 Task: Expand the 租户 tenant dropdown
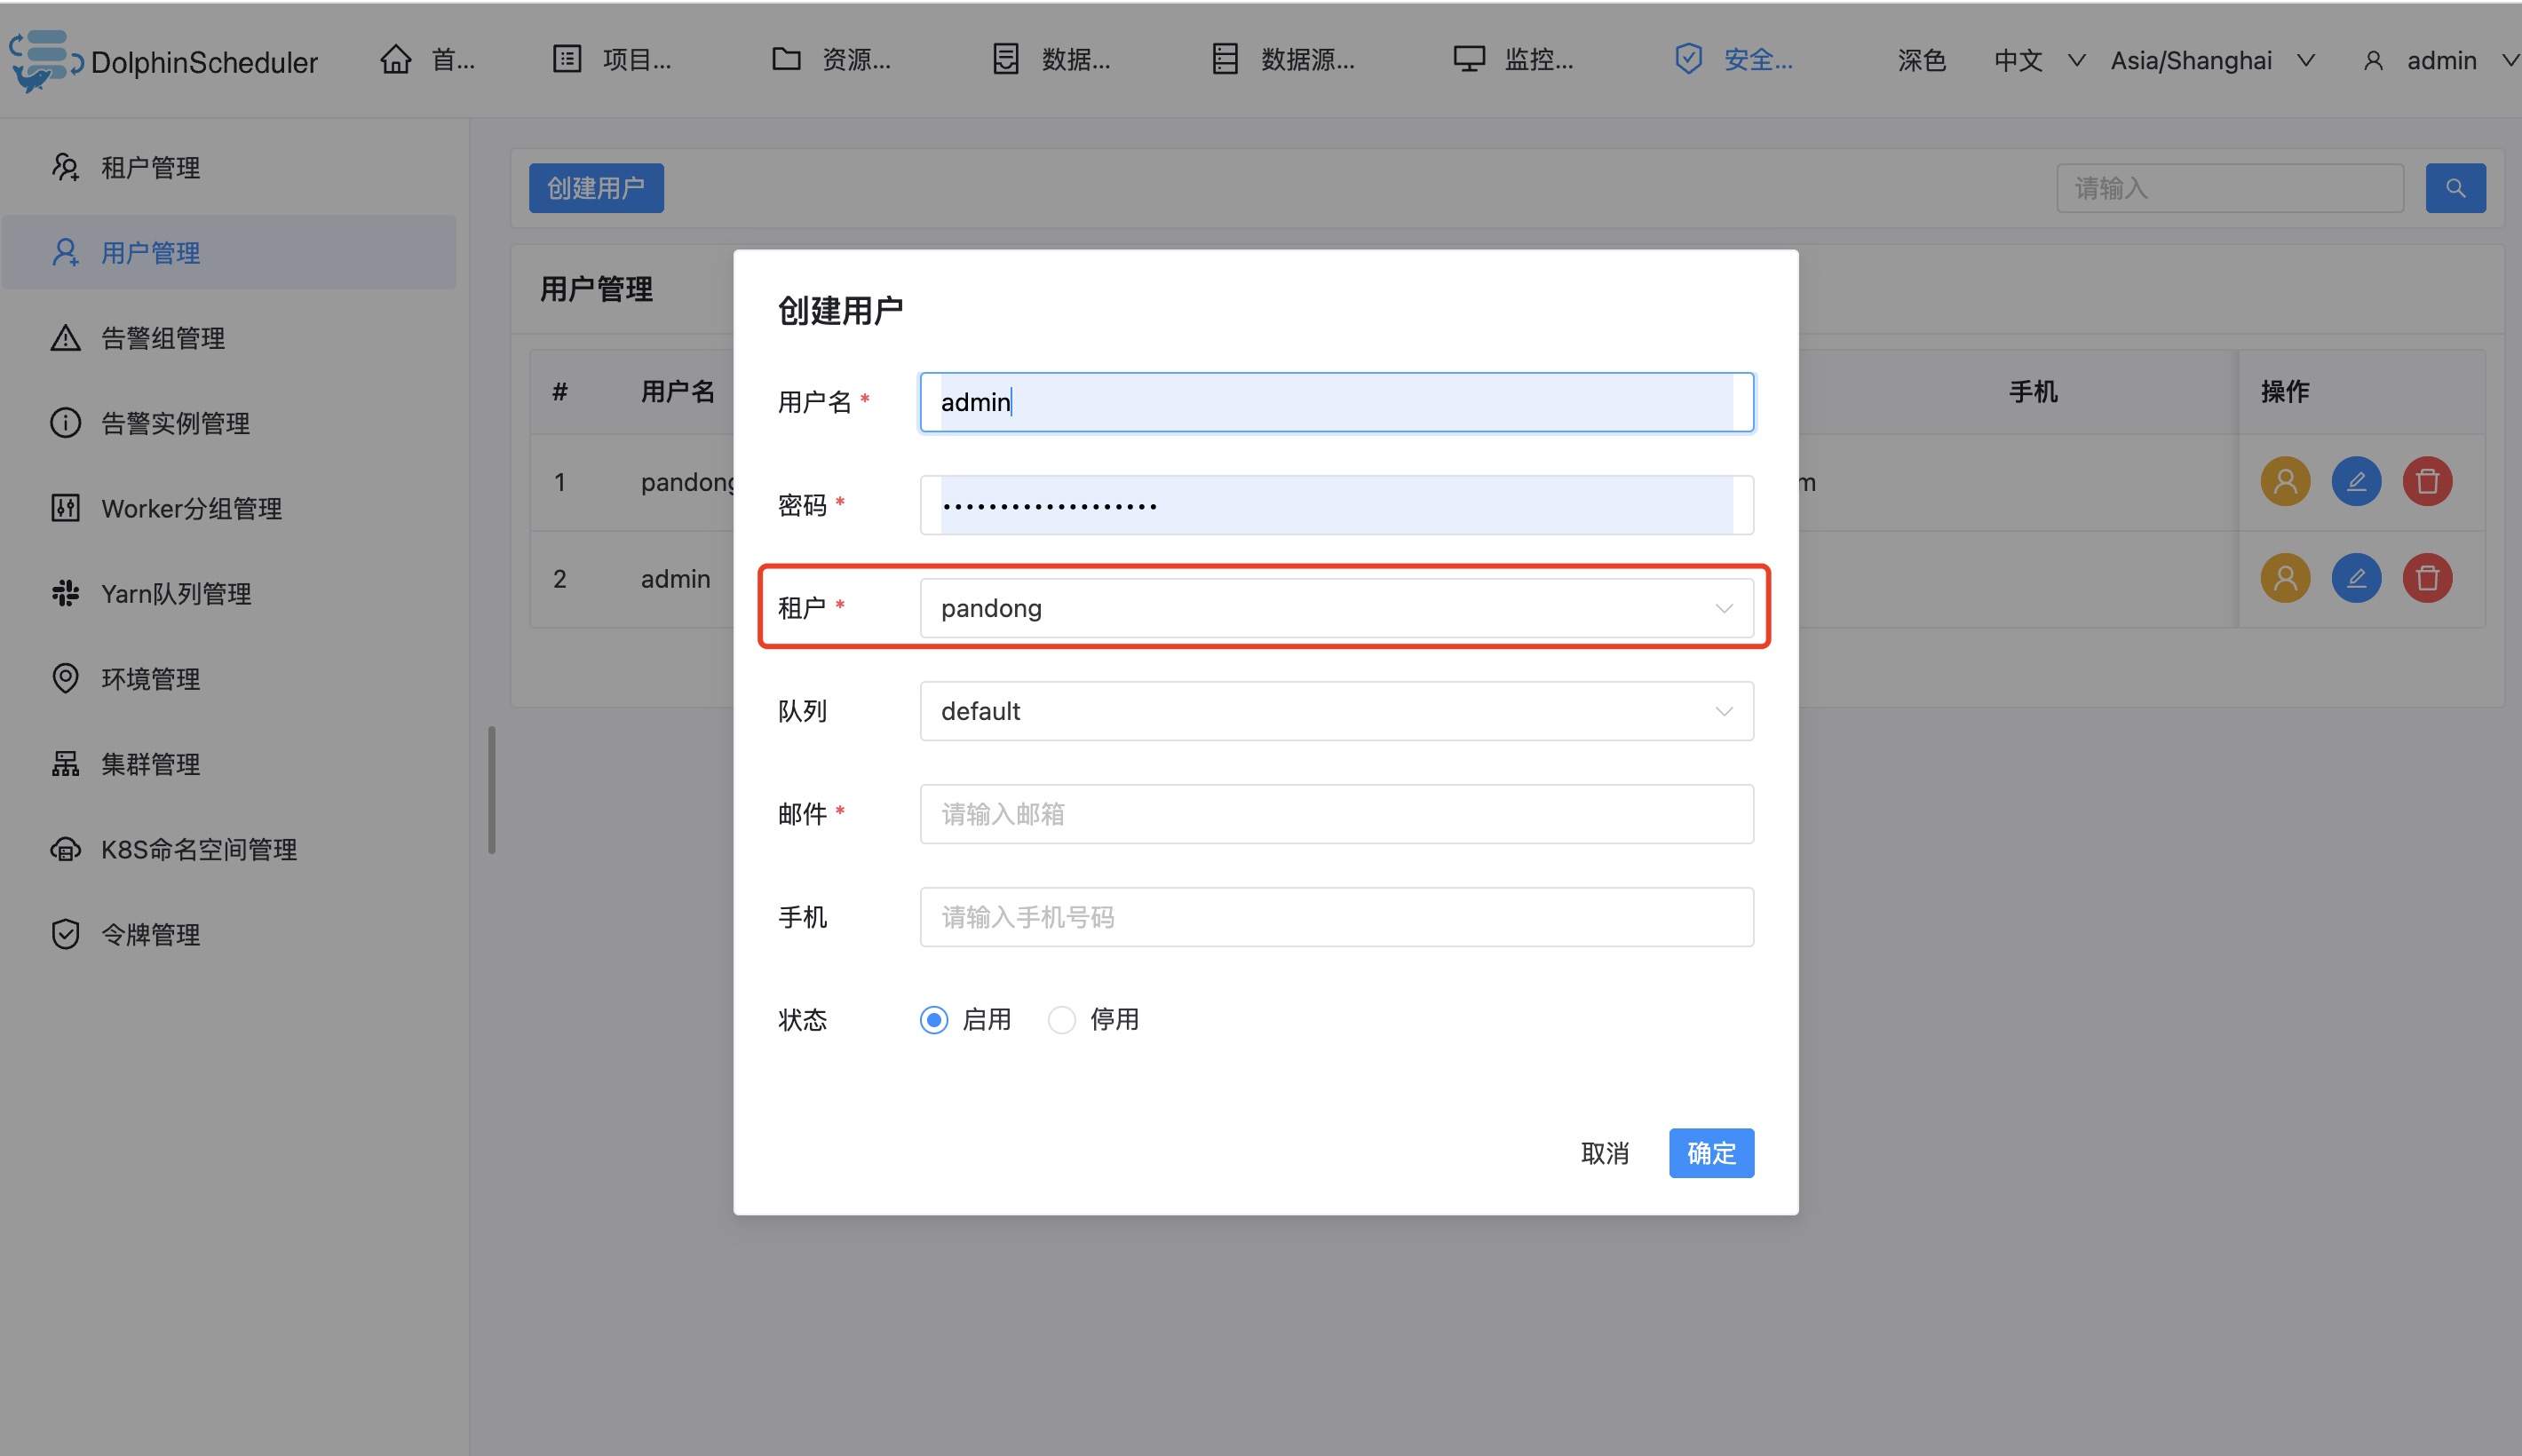[x=1336, y=608]
